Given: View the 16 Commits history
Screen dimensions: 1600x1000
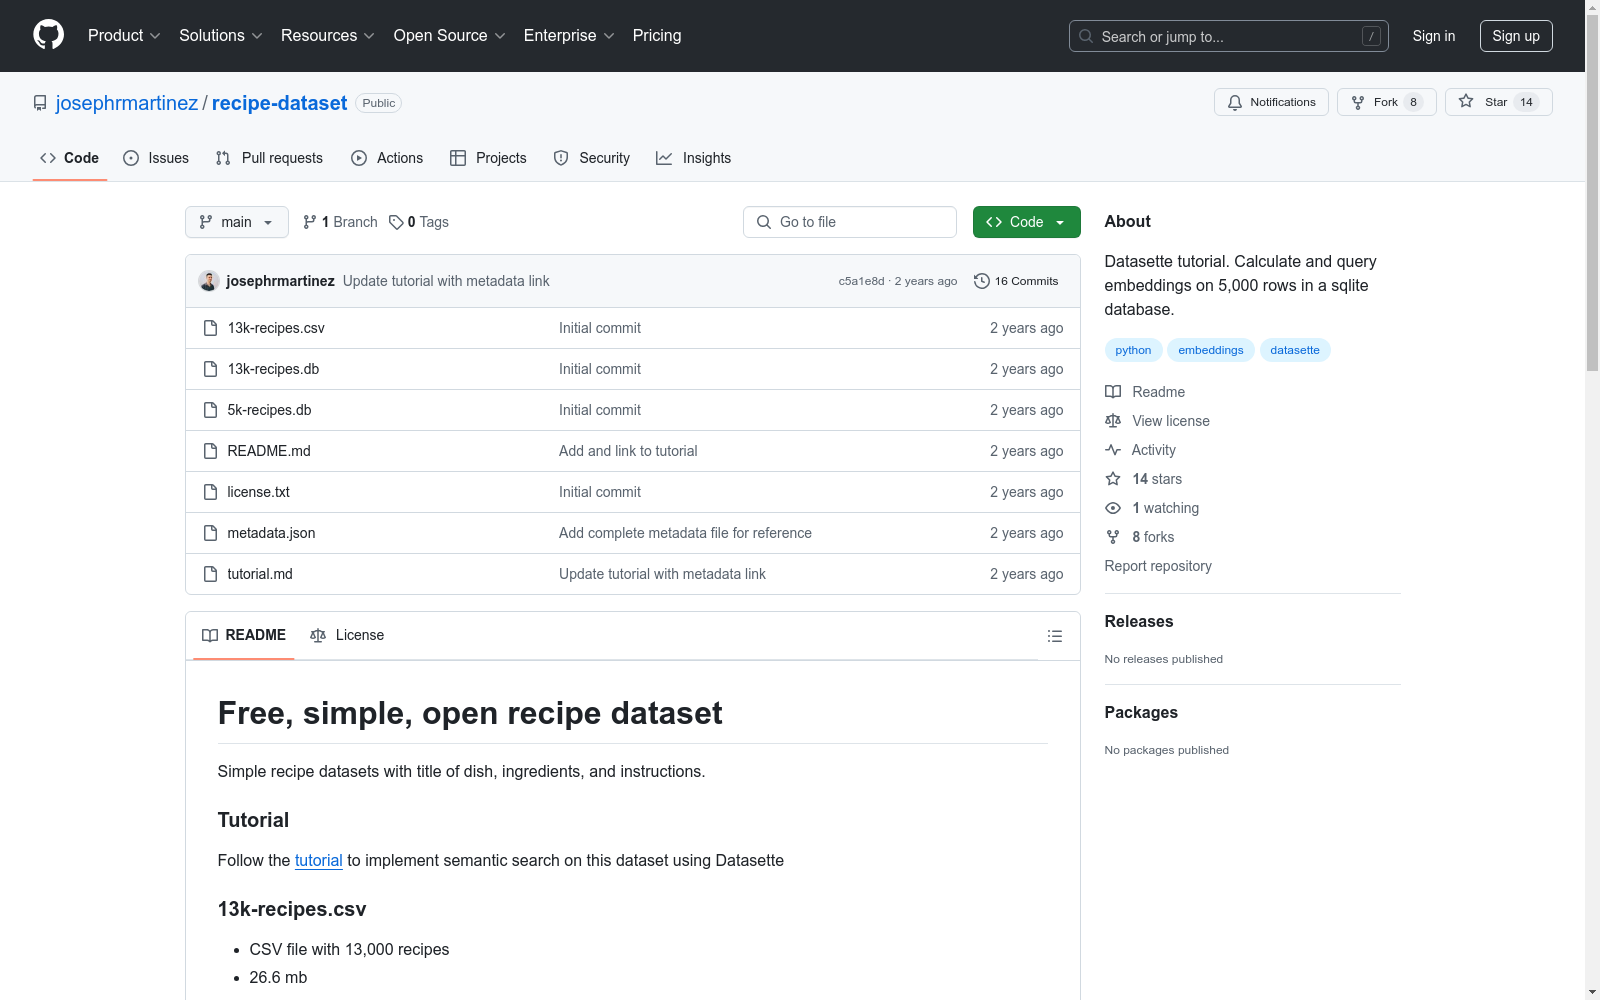Looking at the screenshot, I should tap(1016, 281).
